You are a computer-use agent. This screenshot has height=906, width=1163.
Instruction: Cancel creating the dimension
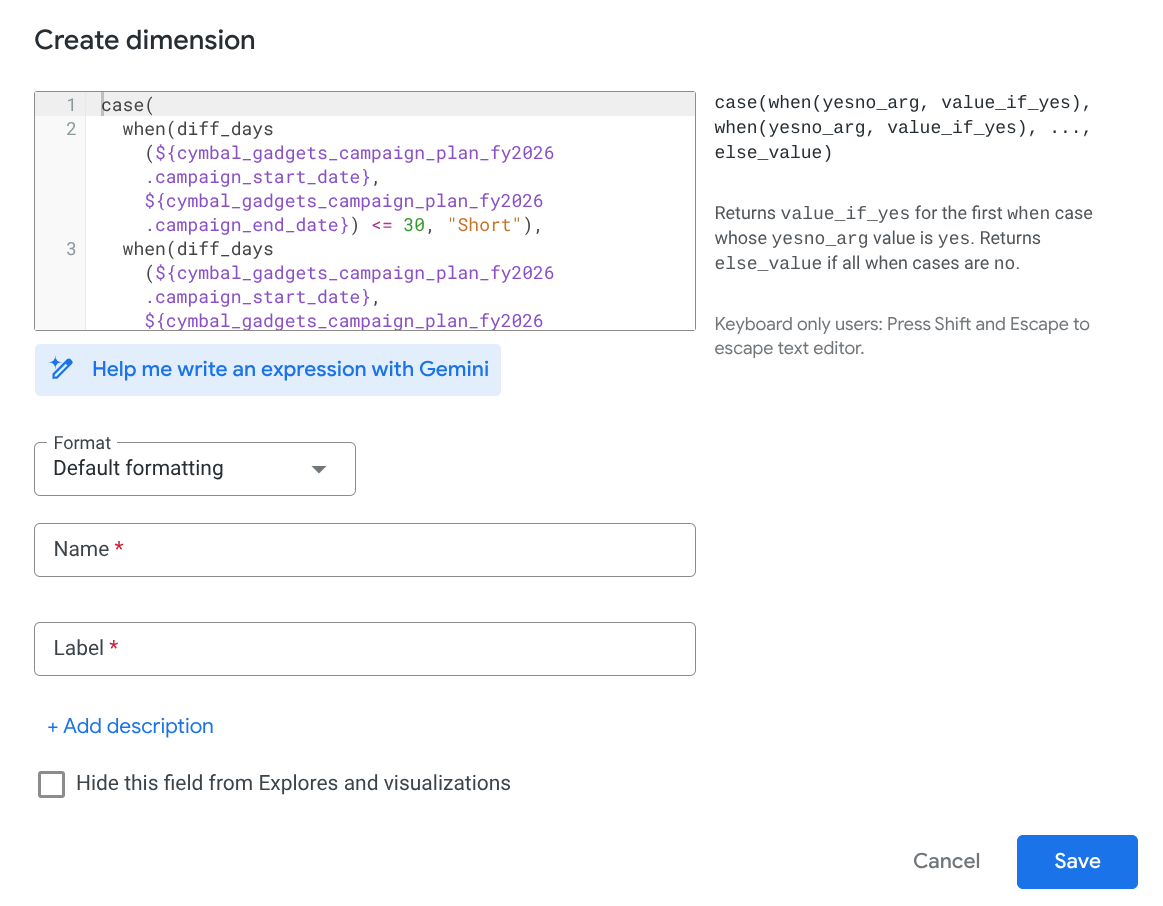946,861
